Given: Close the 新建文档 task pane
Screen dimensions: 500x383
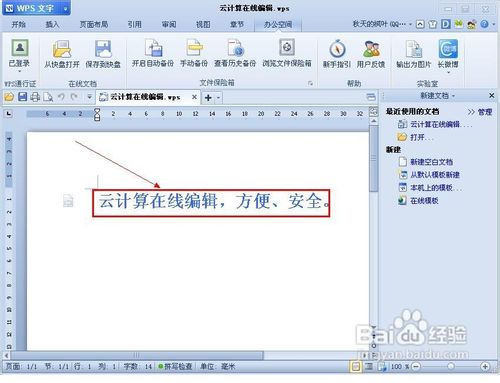Looking at the screenshot, I should coord(491,96).
